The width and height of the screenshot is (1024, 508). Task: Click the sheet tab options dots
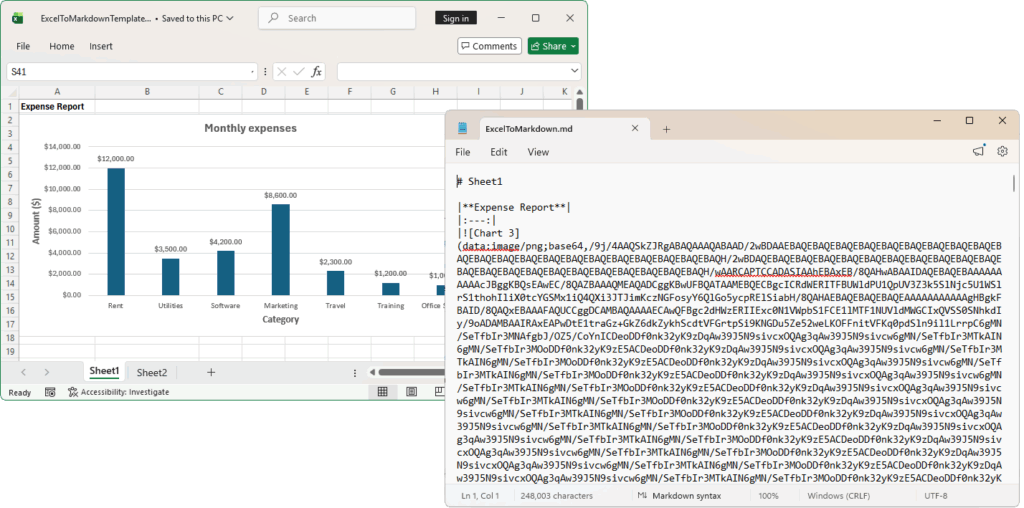click(355, 373)
